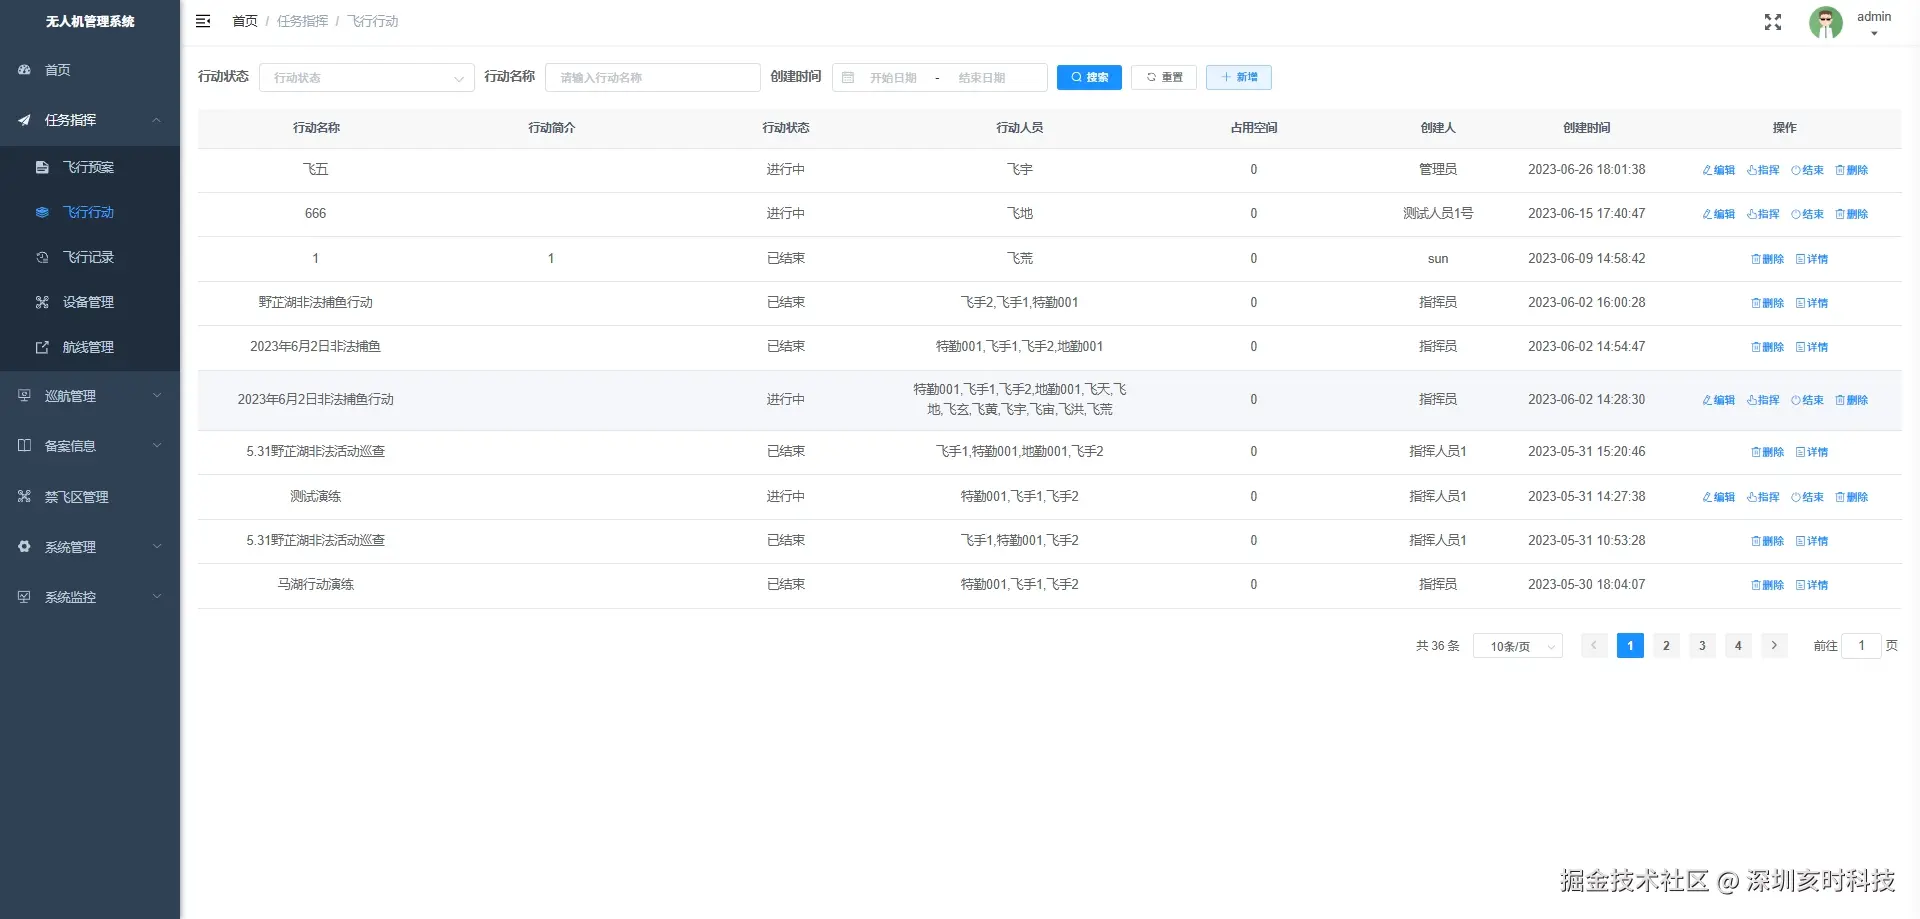Click the 结束日期 date field

pos(982,78)
